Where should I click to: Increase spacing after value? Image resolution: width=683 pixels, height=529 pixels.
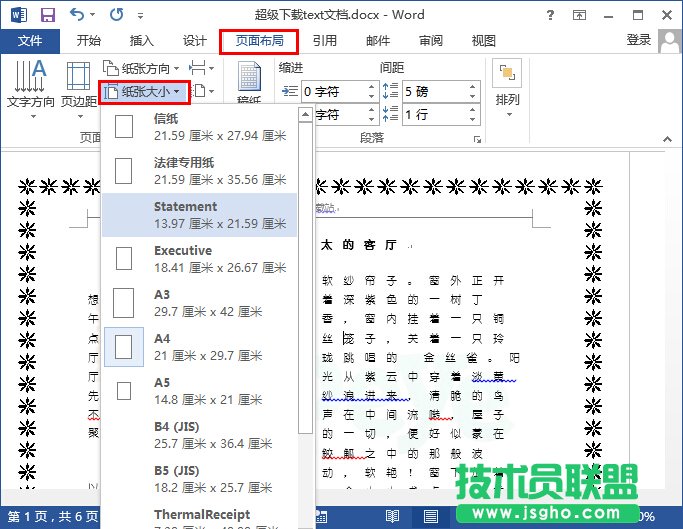(x=473, y=110)
